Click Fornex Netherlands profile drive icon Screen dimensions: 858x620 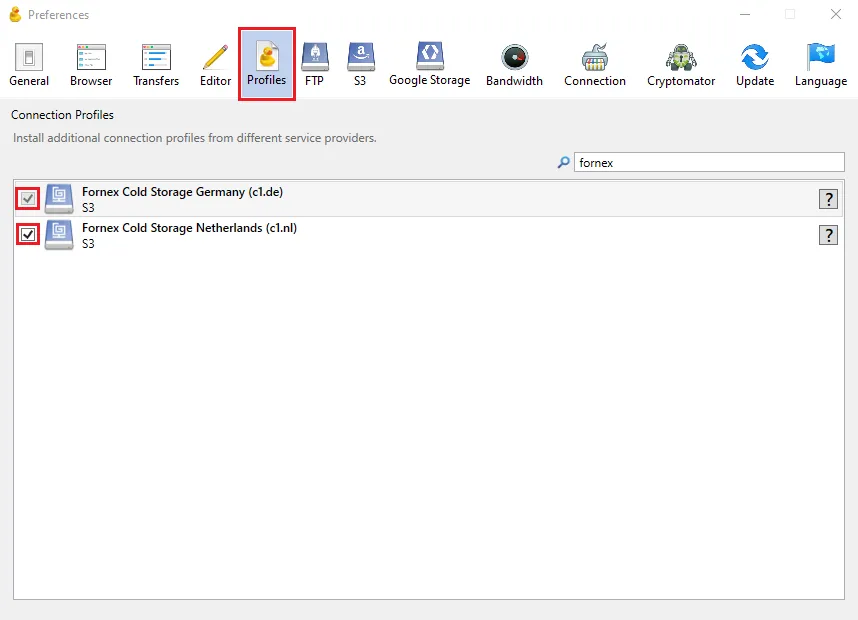tap(59, 235)
